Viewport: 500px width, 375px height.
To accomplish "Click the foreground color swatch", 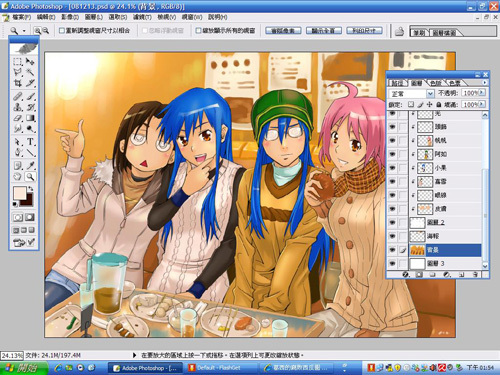I will (19, 193).
